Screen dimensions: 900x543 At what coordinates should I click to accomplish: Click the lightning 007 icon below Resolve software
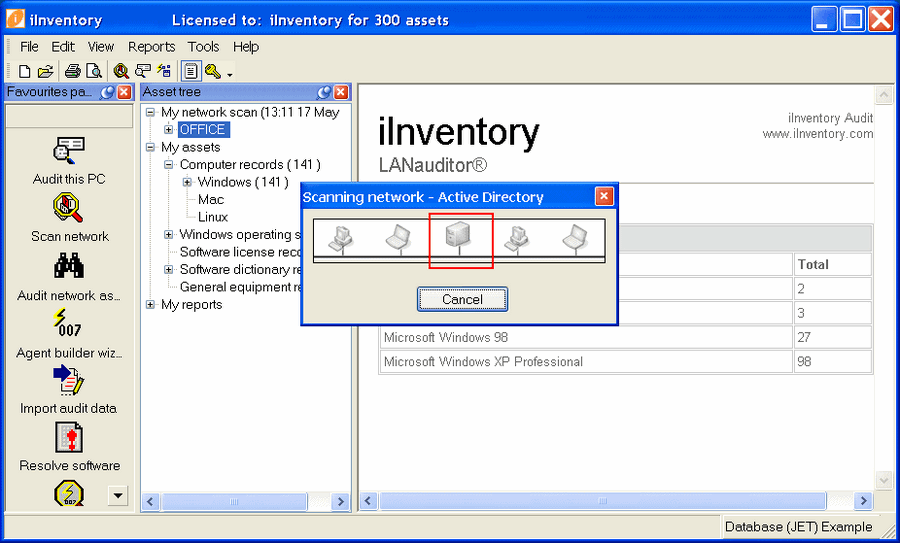tap(69, 494)
